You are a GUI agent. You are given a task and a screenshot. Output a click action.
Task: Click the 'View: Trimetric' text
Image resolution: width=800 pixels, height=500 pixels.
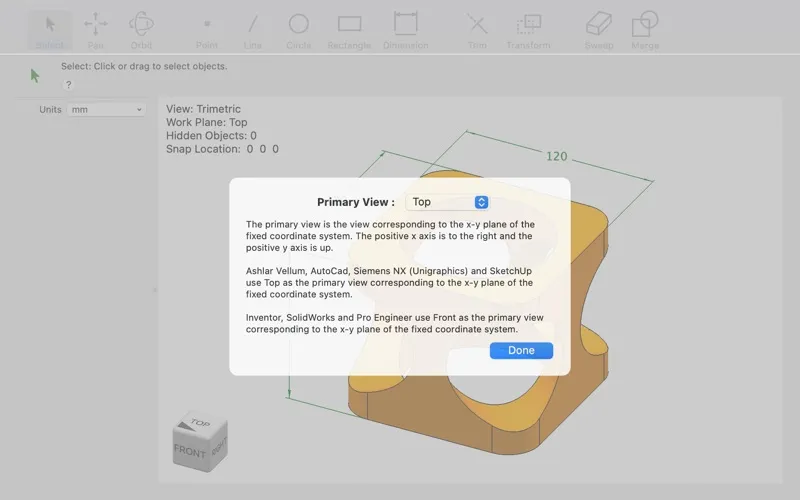tap(203, 109)
